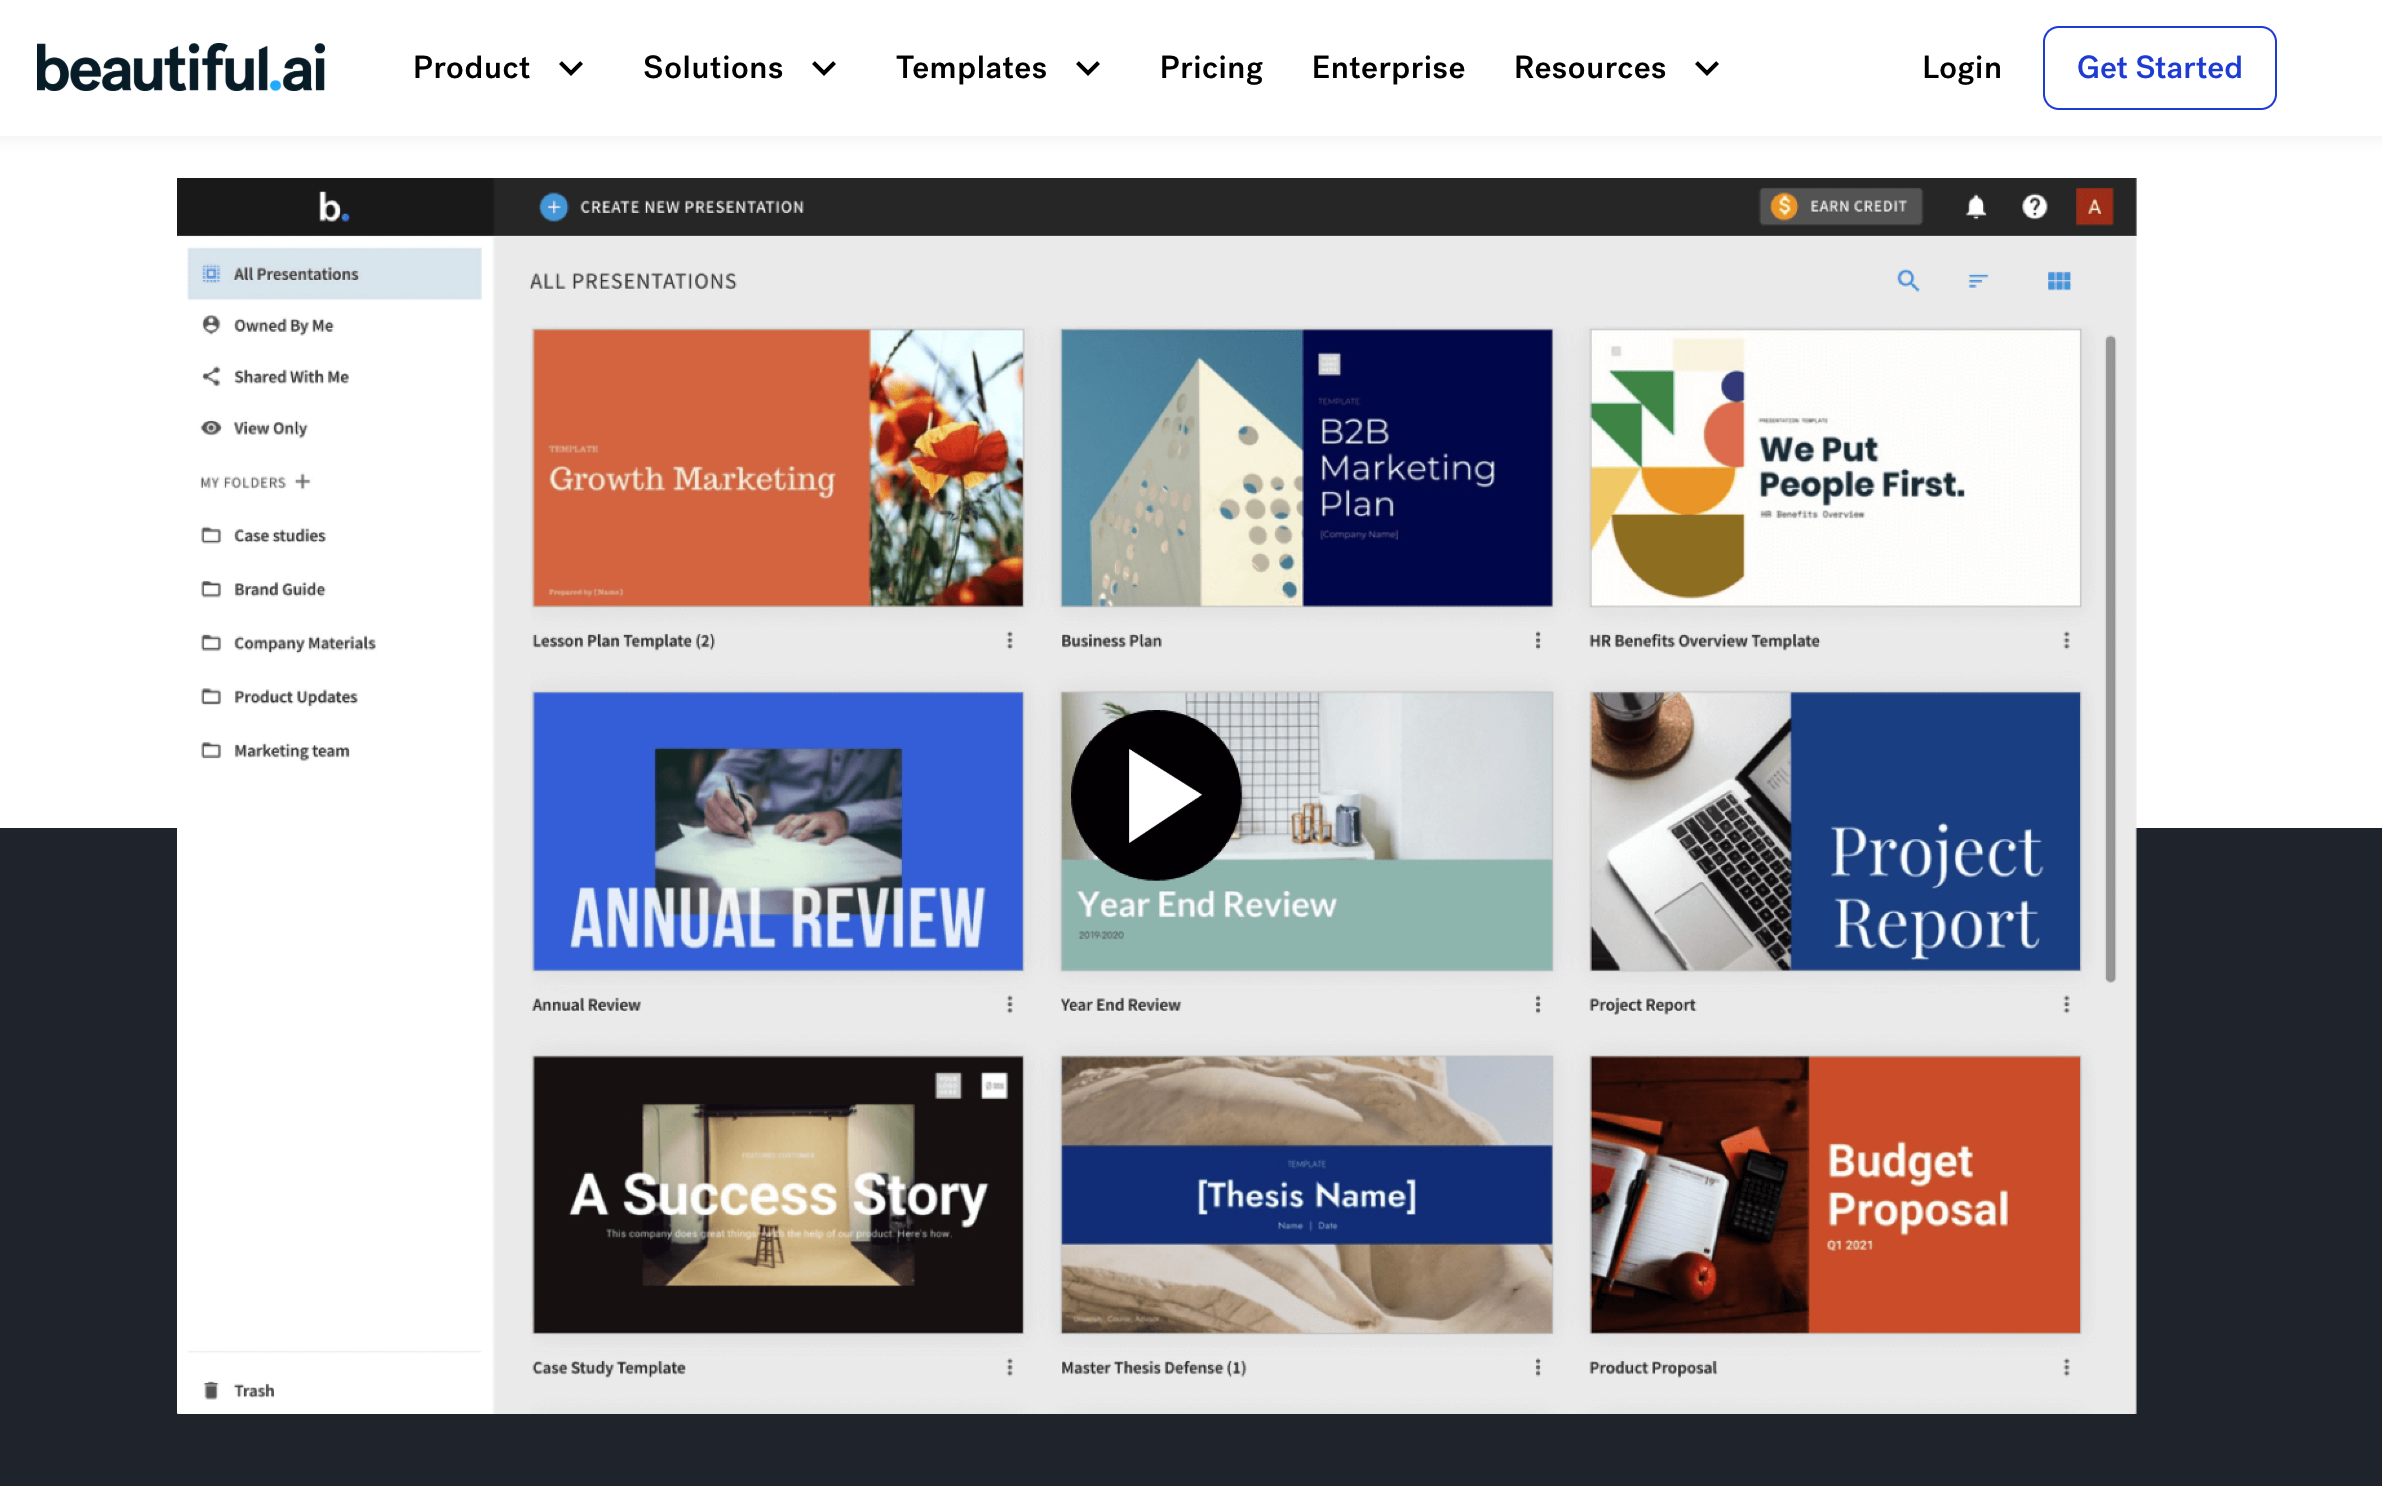Go to the Pricing page

click(x=1211, y=68)
